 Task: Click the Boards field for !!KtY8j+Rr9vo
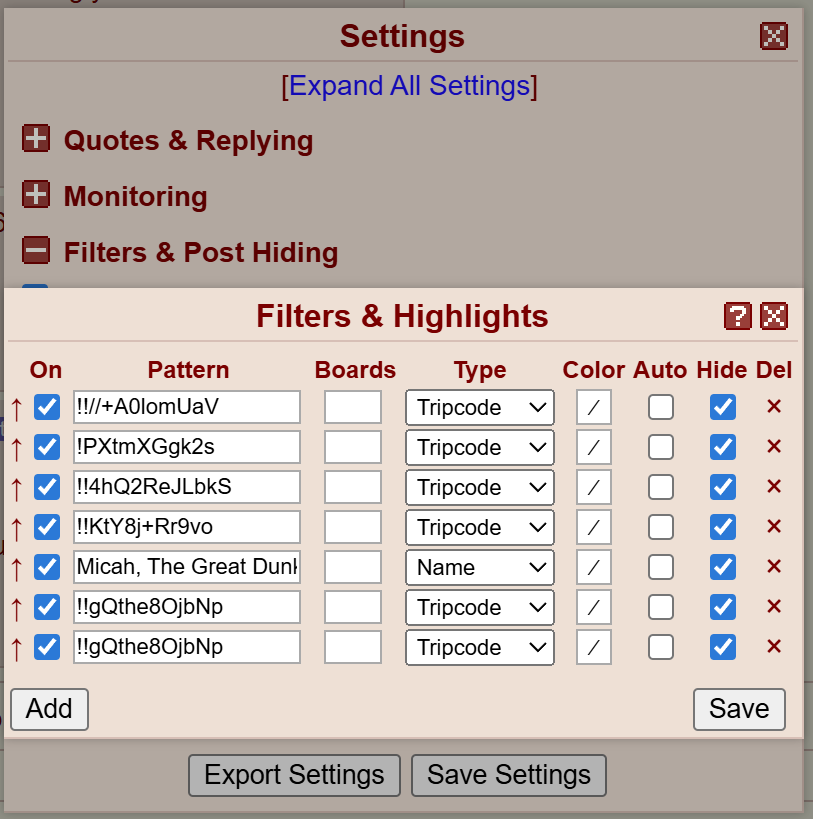click(x=353, y=527)
